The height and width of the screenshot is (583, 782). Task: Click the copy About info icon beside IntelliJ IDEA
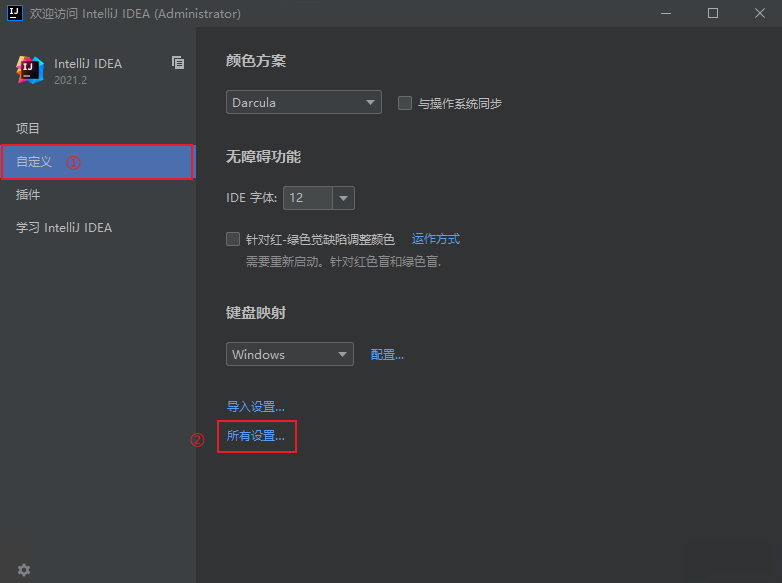[178, 63]
